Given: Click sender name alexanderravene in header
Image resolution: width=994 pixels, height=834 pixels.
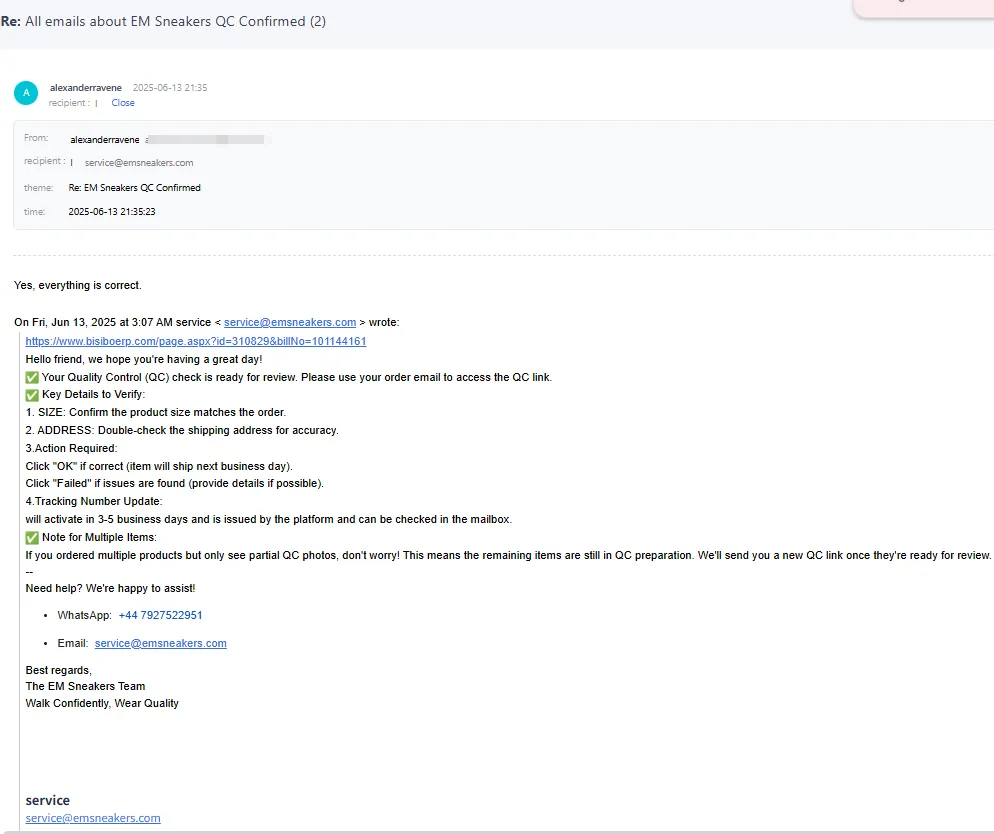Looking at the screenshot, I should point(86,87).
